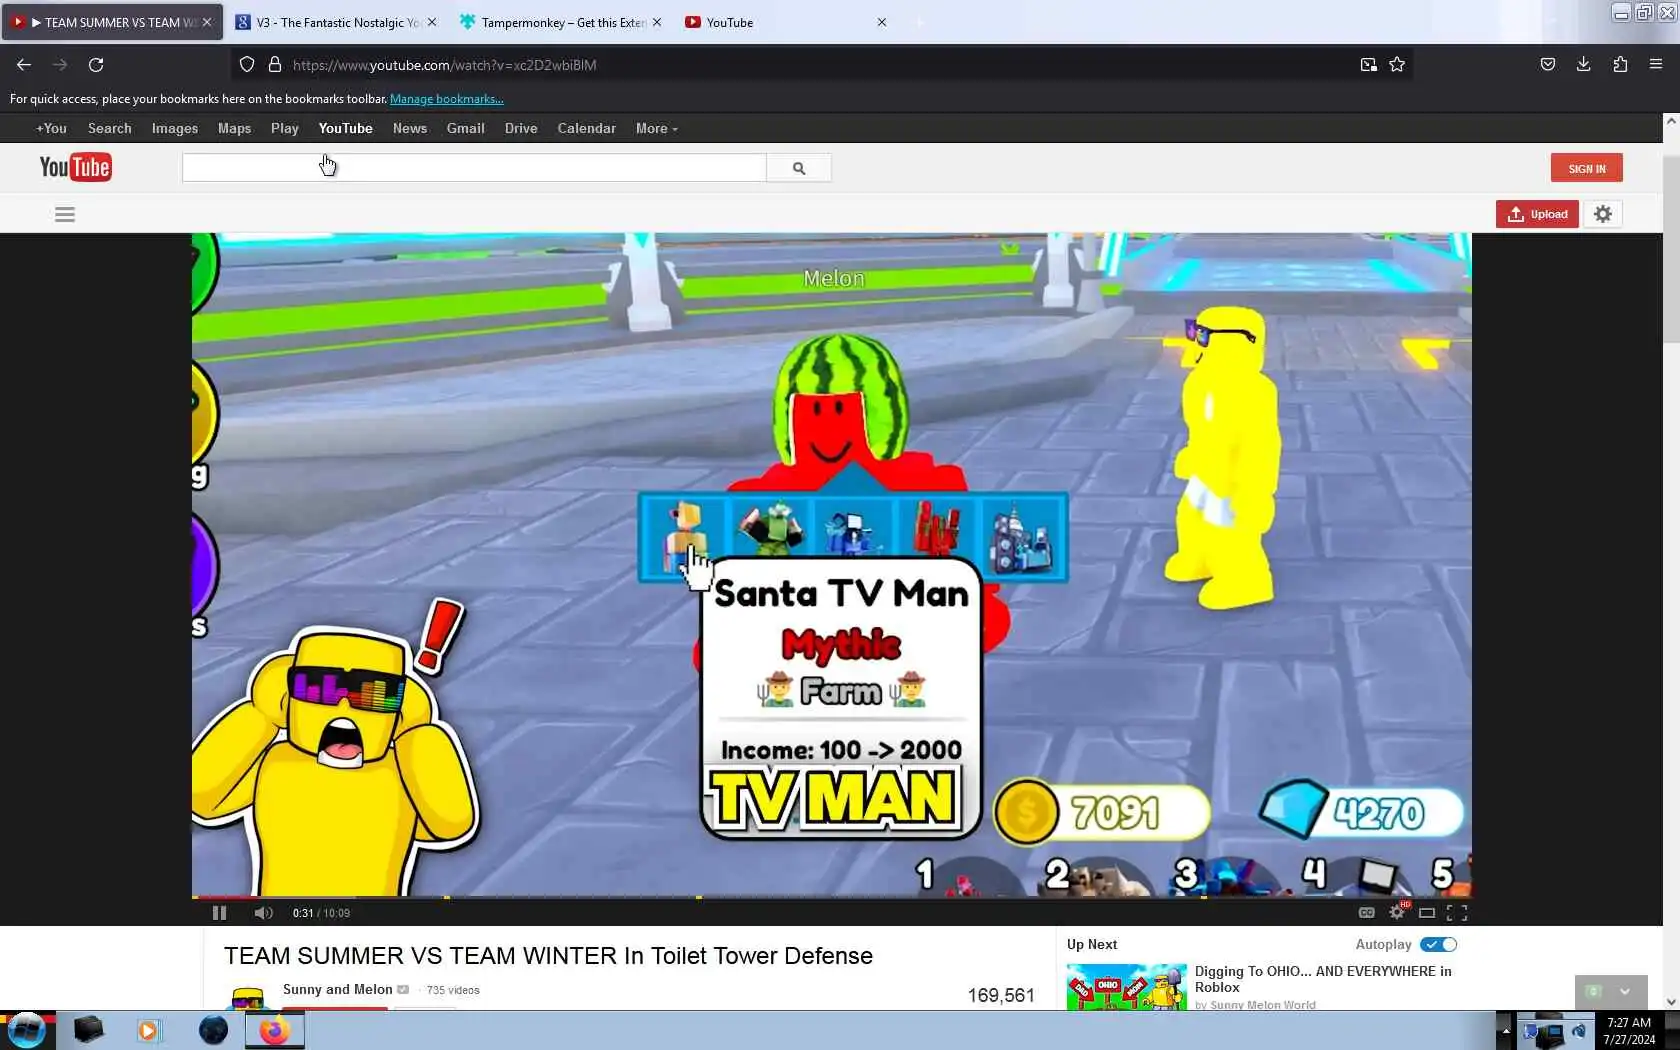Screen dimensions: 1680x1050
Task: Open the taskbar clock 7:27 AM
Action: click(x=1629, y=1031)
